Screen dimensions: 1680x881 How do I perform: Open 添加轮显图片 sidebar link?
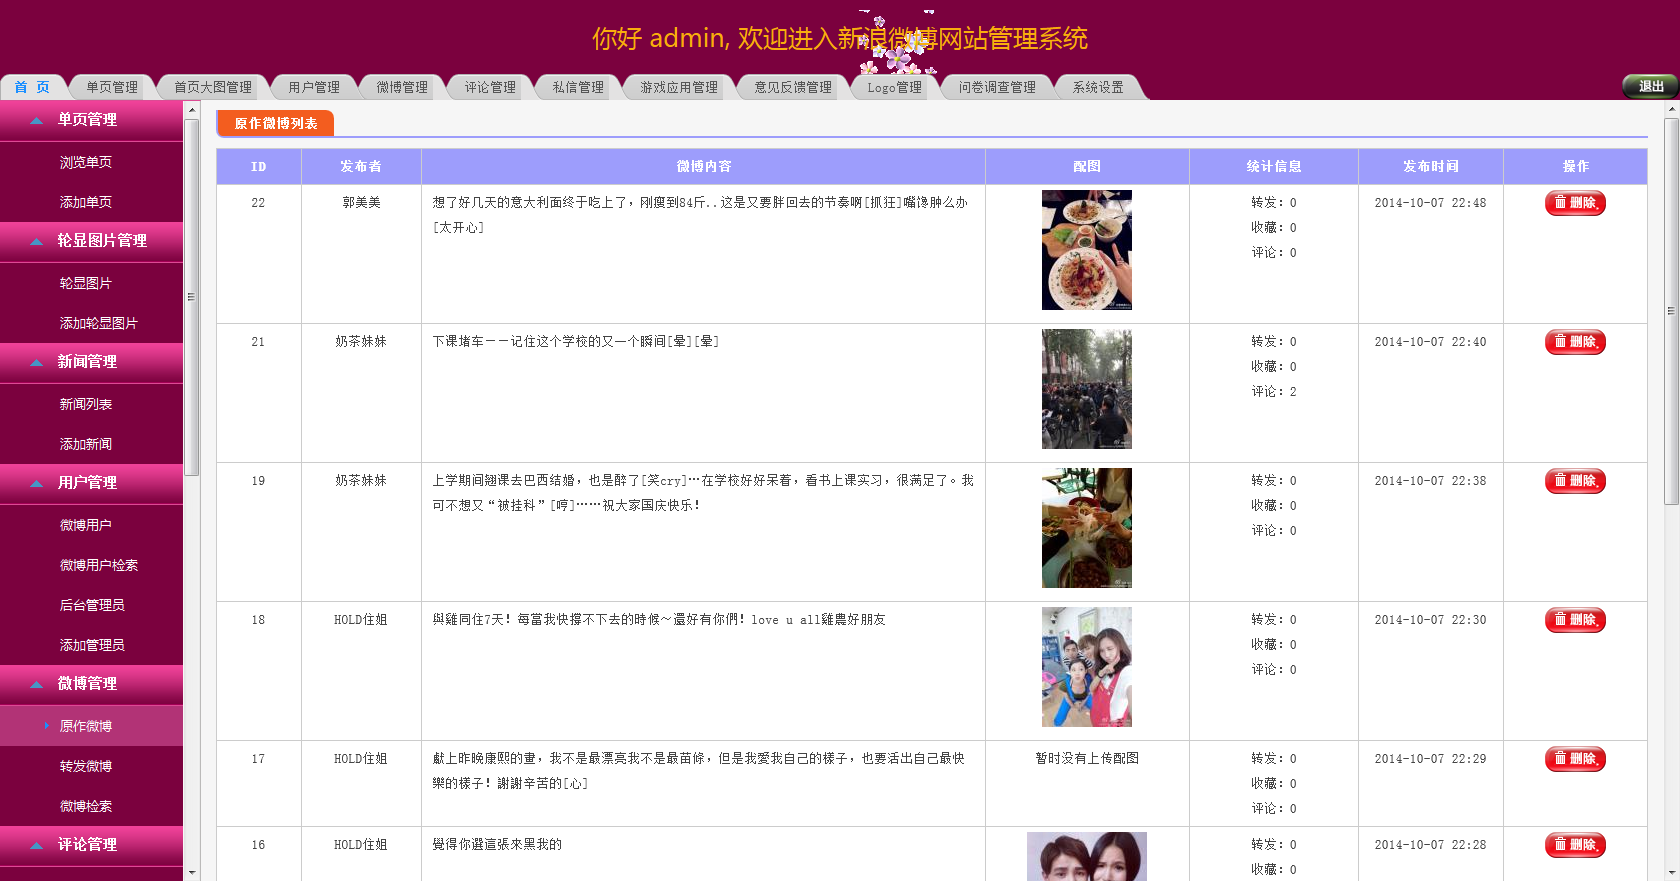tap(99, 323)
